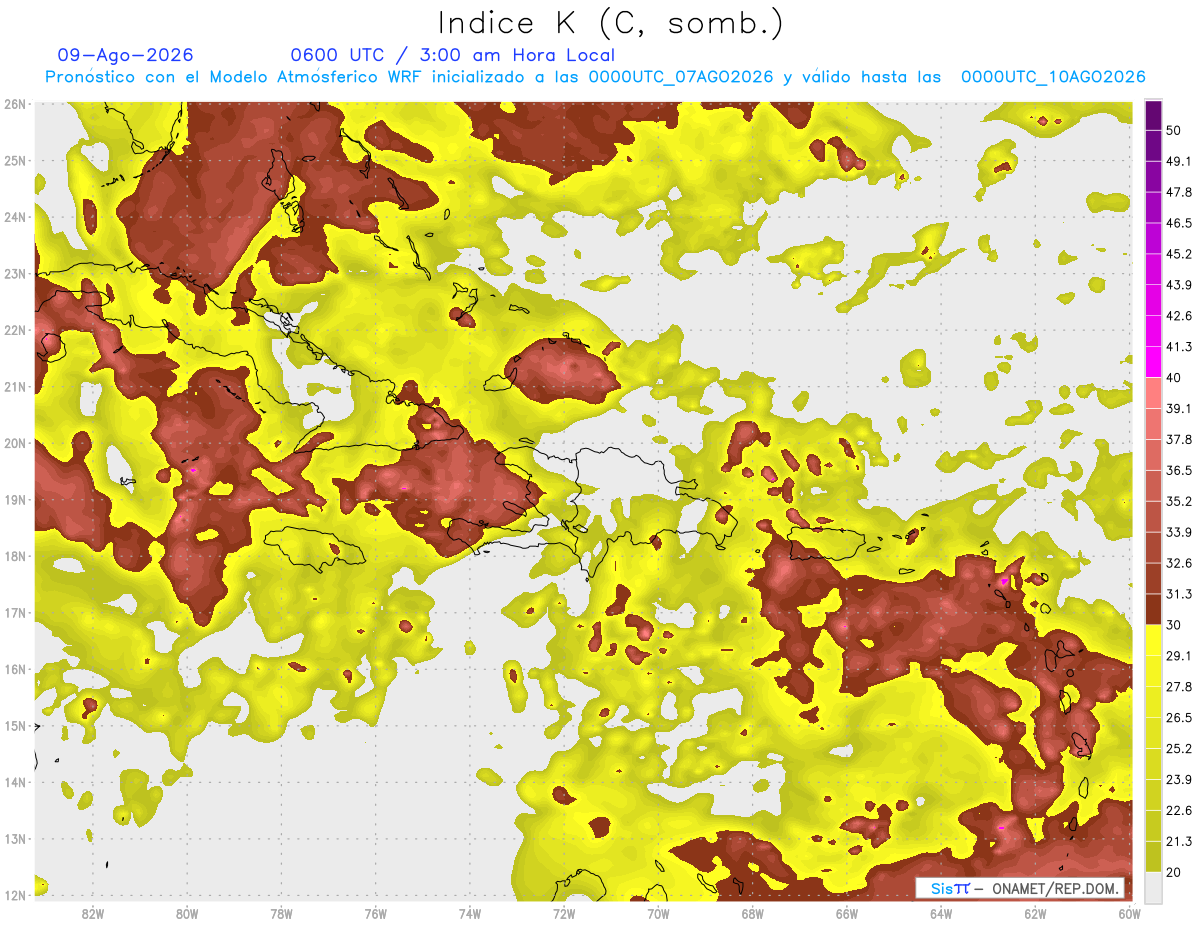Image resolution: width=1200 pixels, height=927 pixels.
Task: Click the 'Indice K (C, somb.)' chart title
Action: click(611, 23)
